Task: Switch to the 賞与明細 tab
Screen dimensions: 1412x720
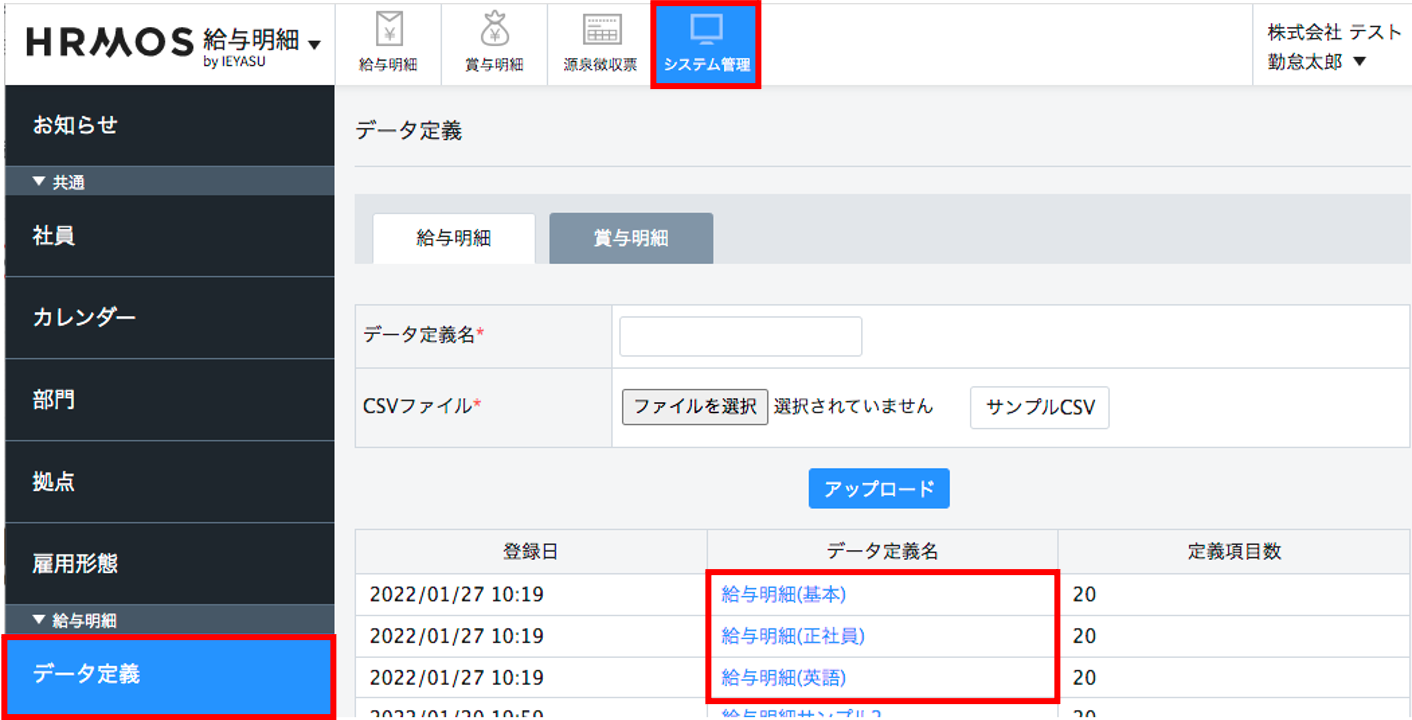Action: 631,238
